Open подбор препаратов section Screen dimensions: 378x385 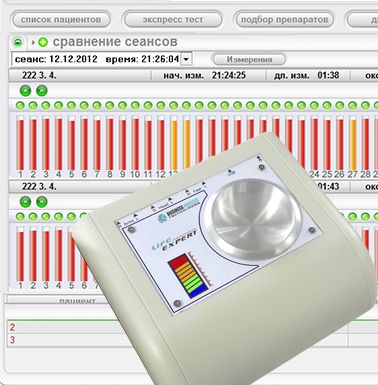(x=284, y=20)
